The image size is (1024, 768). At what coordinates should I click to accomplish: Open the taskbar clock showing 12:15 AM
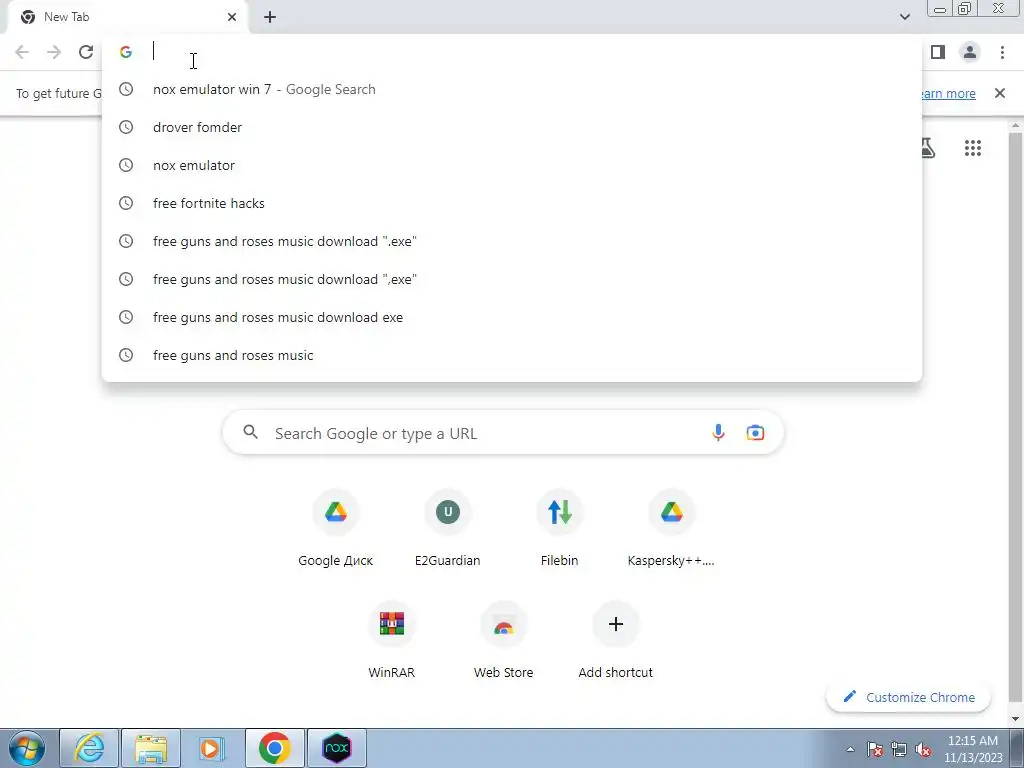tap(973, 749)
